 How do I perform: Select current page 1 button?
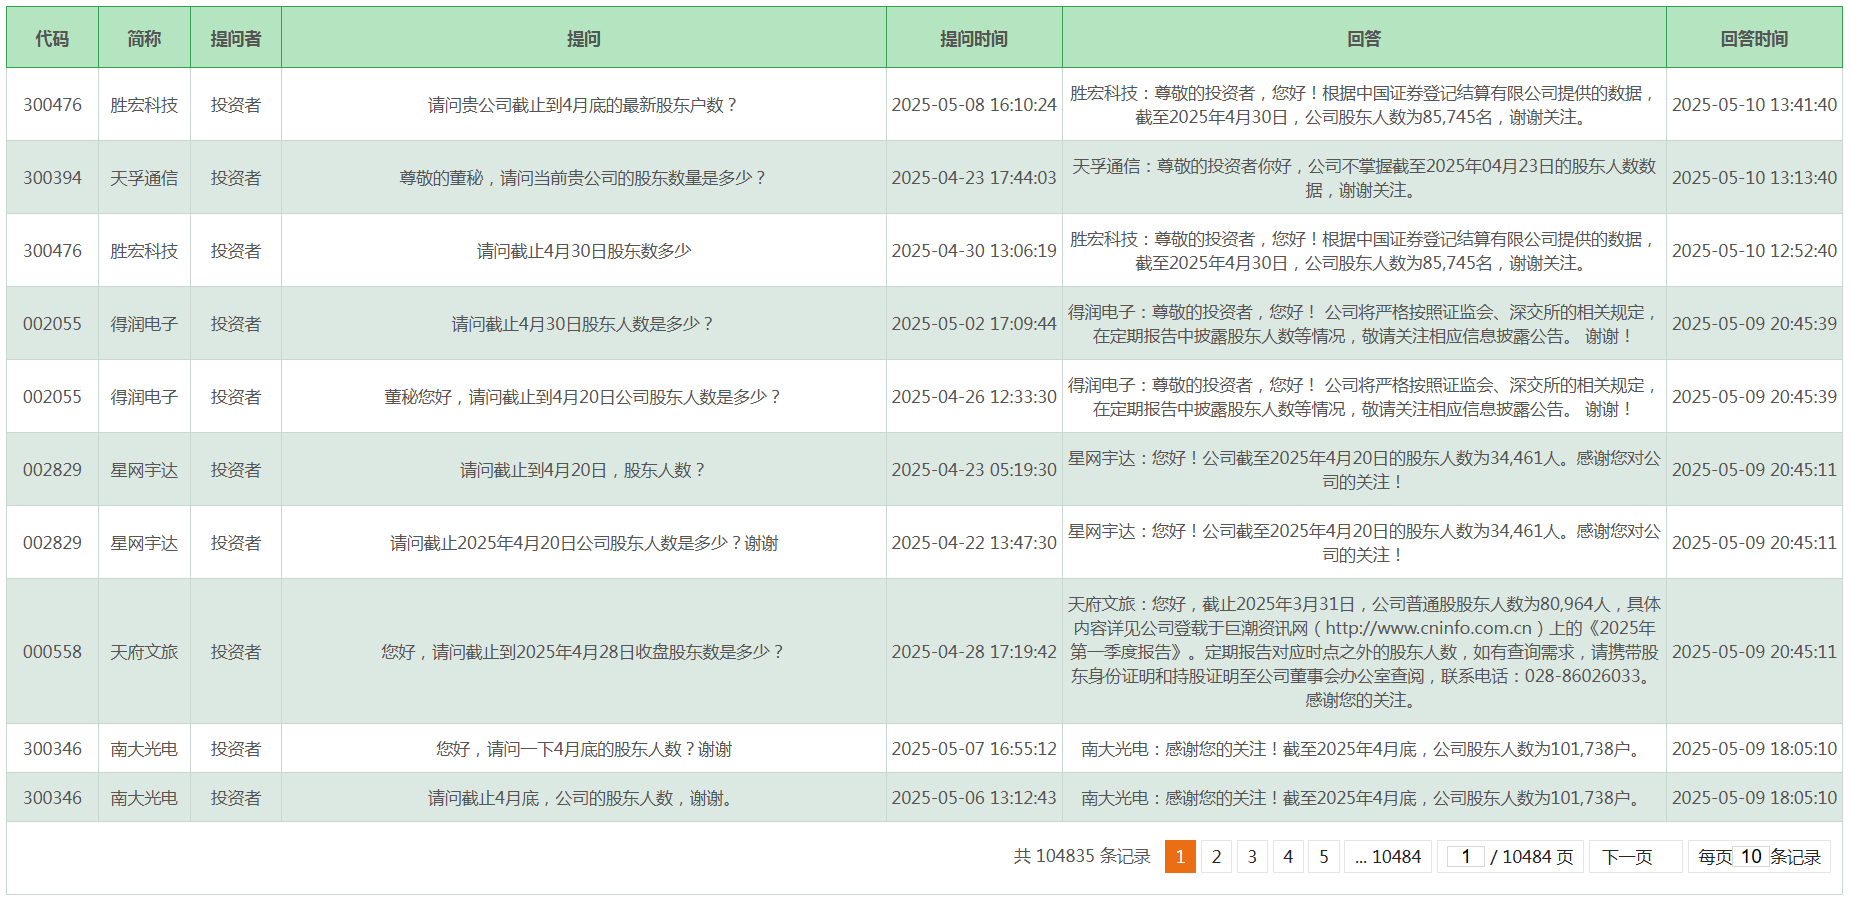(1180, 857)
